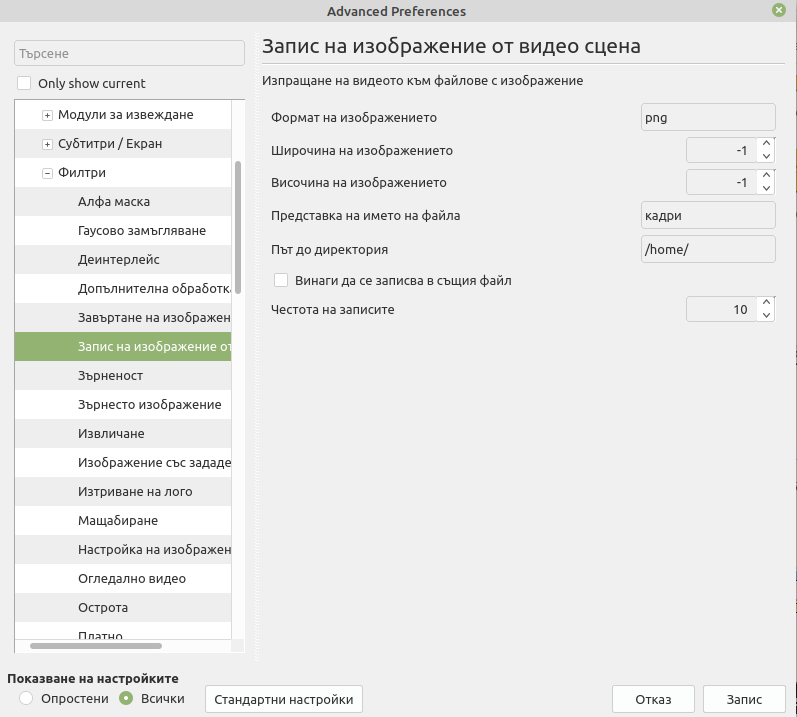The width and height of the screenshot is (797, 717).
Task: Expand the Субтитри / Екран tree node
Action: [47, 144]
